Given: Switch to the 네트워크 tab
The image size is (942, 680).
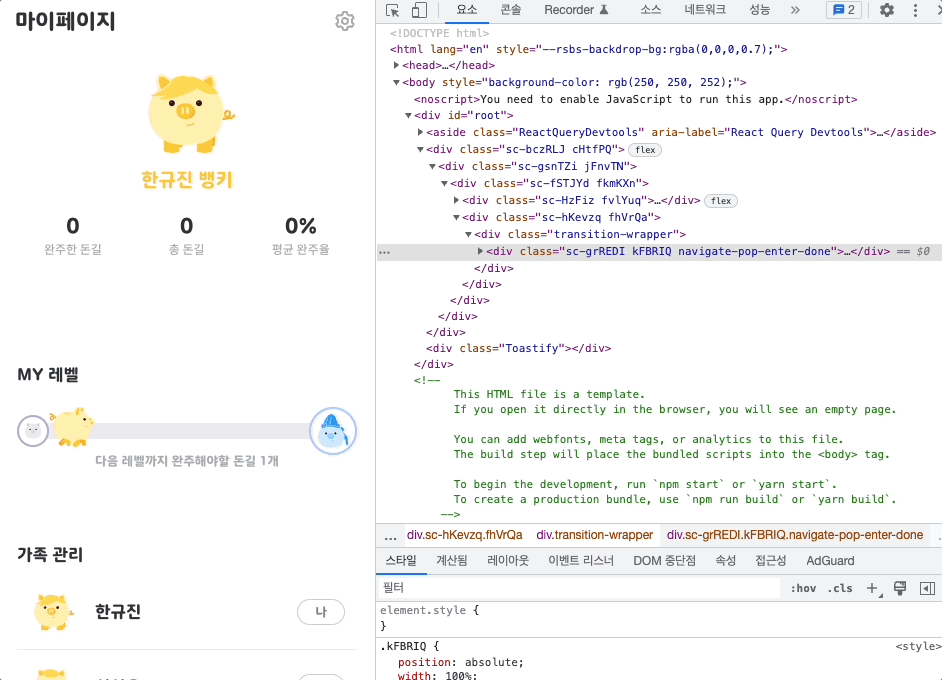Looking at the screenshot, I should 705,10.
